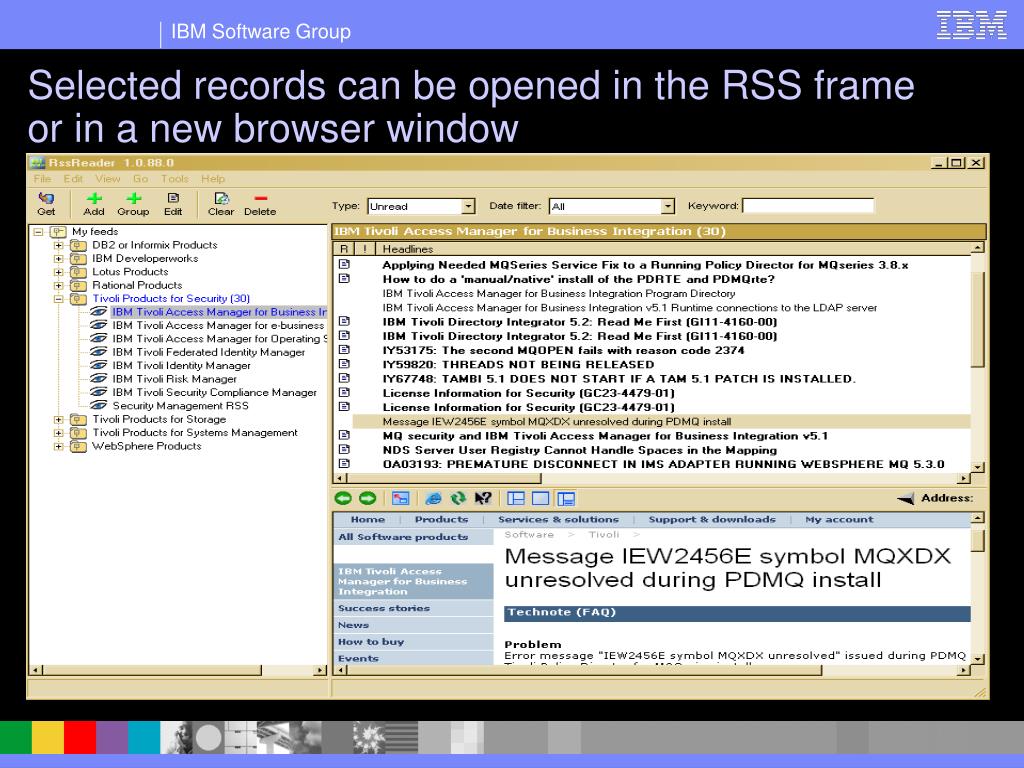Click the document icon beside NDS Server headline
Image resolution: width=1024 pixels, height=768 pixels.
(344, 449)
